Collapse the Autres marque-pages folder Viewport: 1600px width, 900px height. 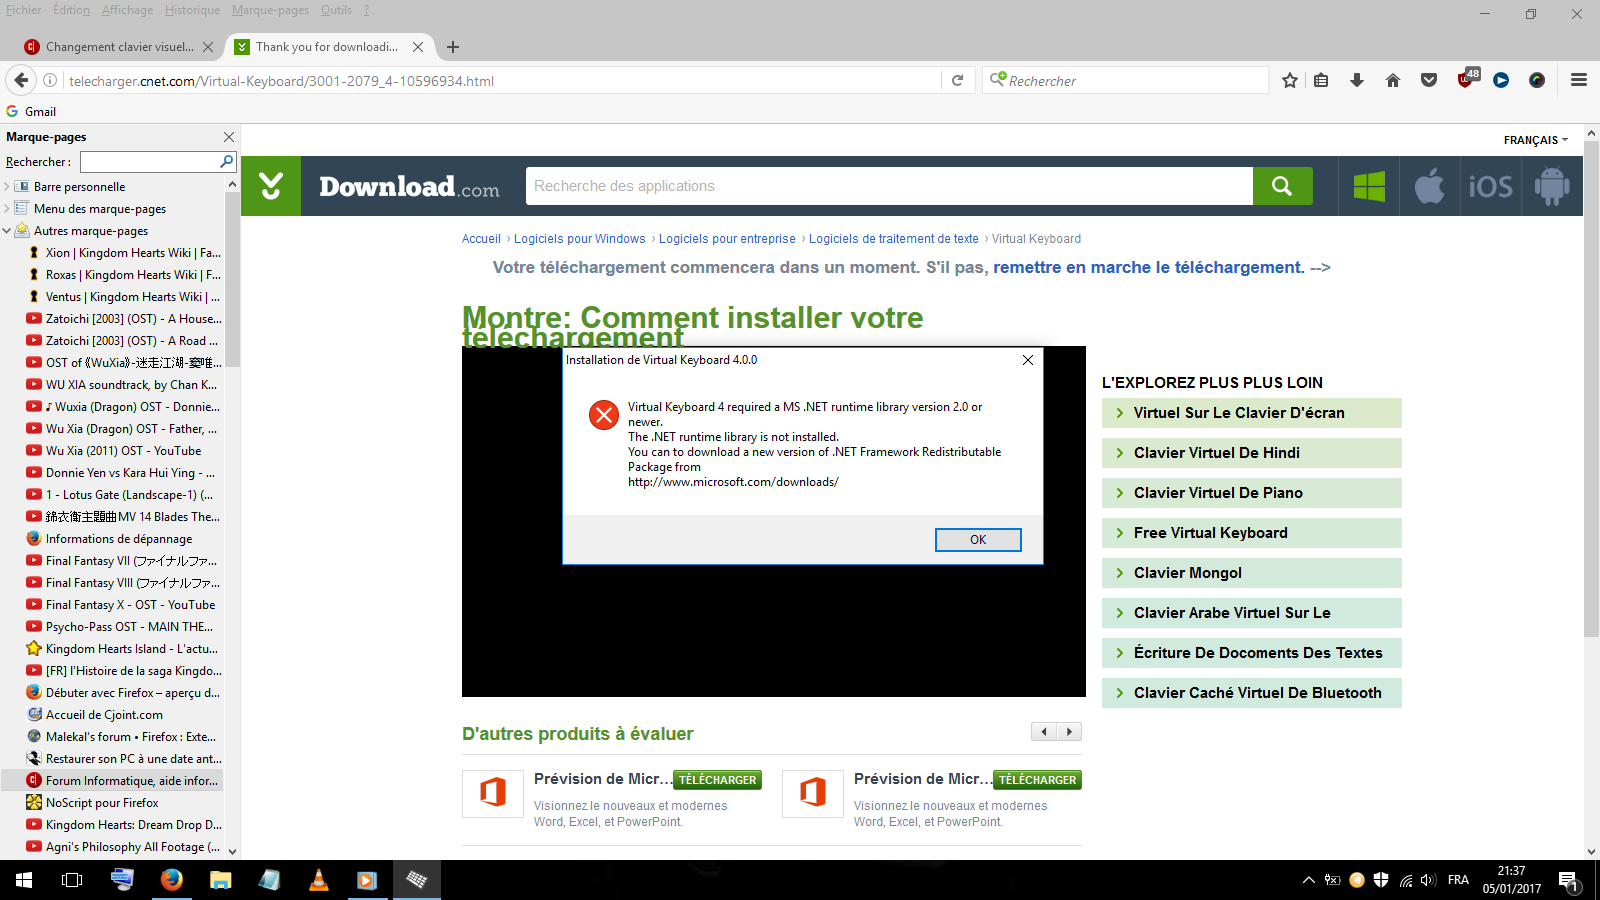click(x=7, y=231)
